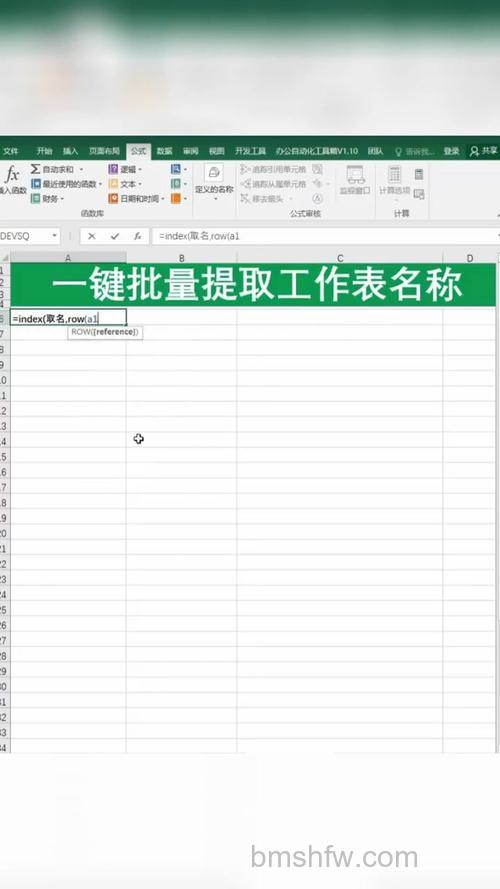This screenshot has width=500, height=889.
Task: Click the AutoSum sigma icon
Action: point(36,169)
